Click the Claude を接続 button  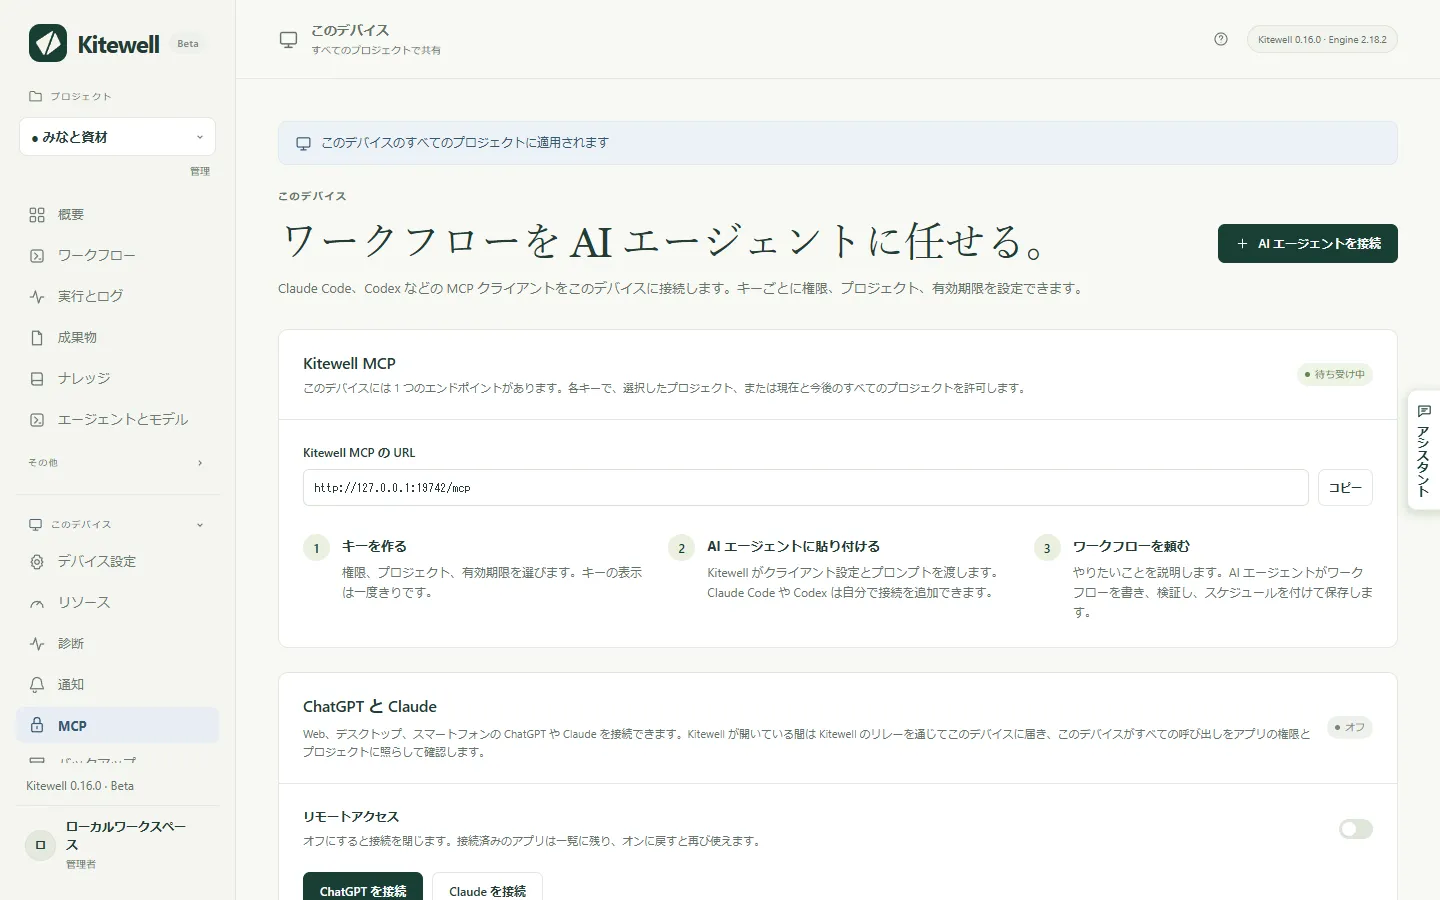tap(487, 890)
